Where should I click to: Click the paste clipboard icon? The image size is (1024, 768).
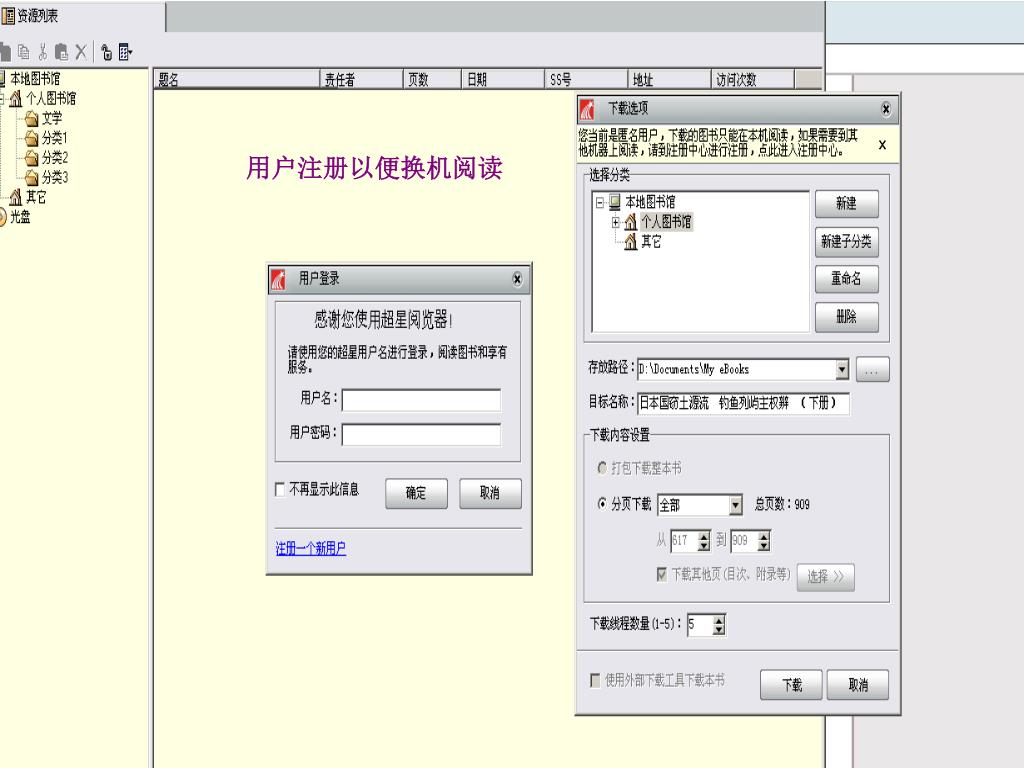pos(62,51)
